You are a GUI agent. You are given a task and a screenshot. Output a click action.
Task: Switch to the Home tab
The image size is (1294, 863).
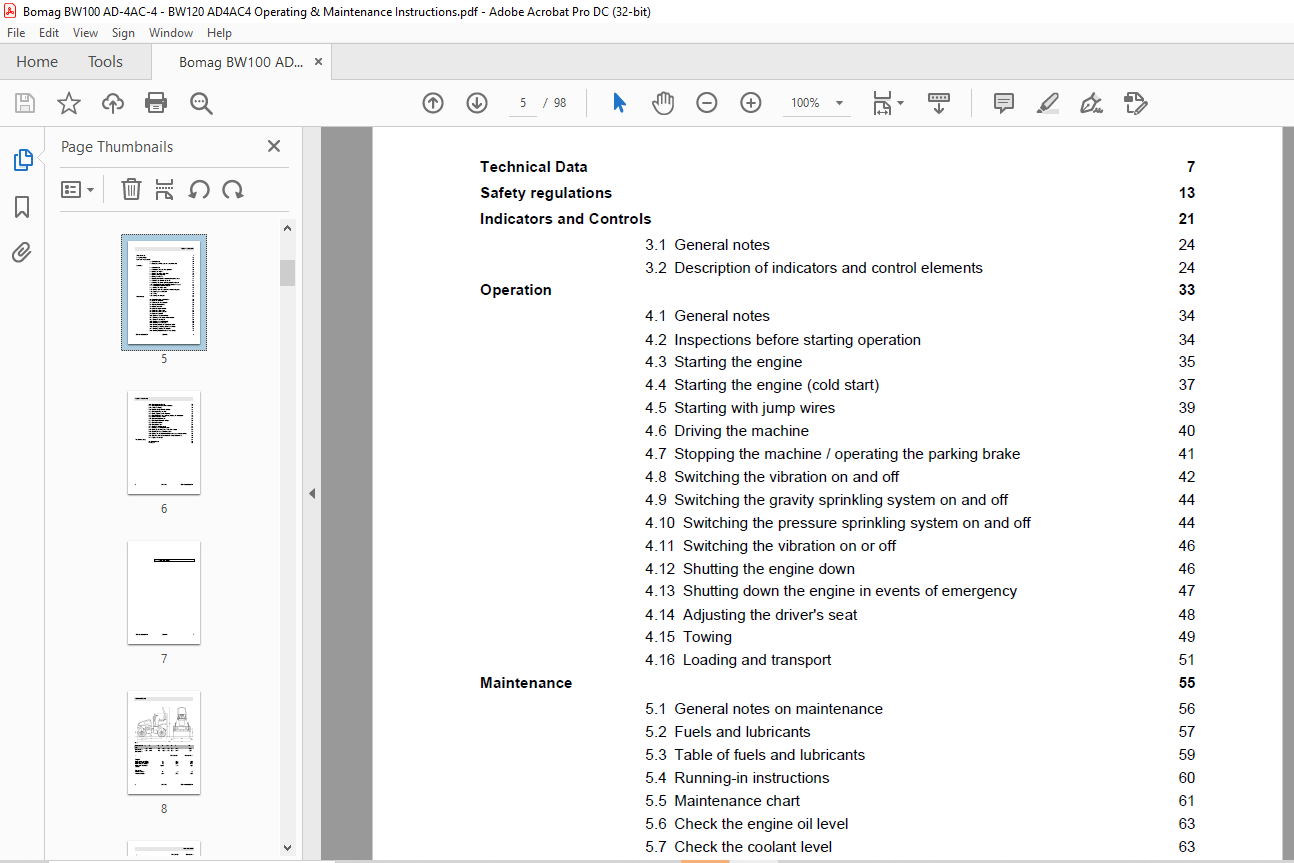coord(37,62)
